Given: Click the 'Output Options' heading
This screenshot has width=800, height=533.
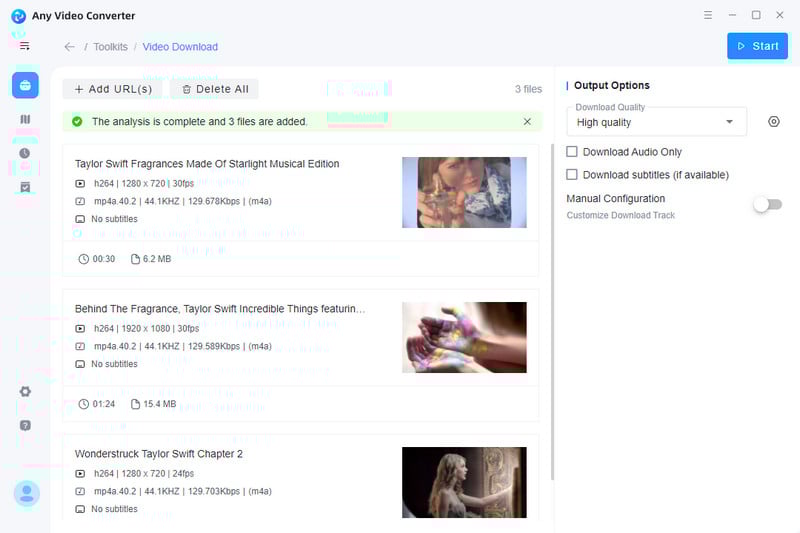Looking at the screenshot, I should 612,85.
